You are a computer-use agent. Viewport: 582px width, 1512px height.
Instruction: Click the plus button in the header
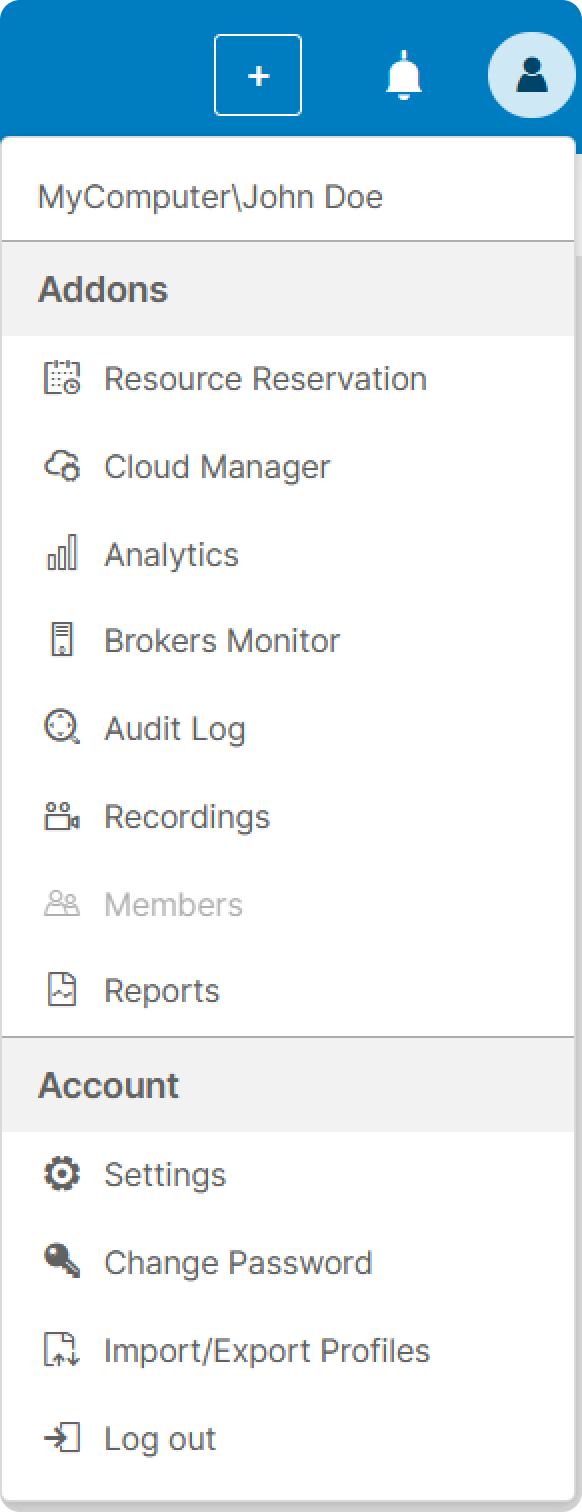pyautogui.click(x=258, y=75)
